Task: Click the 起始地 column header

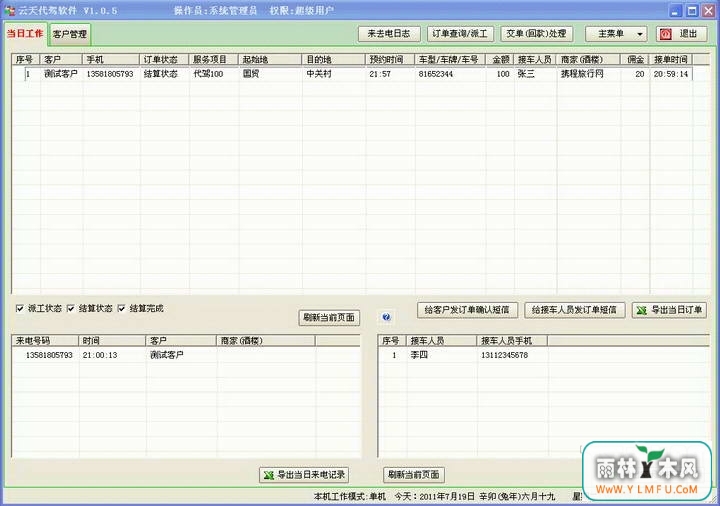Action: click(270, 60)
